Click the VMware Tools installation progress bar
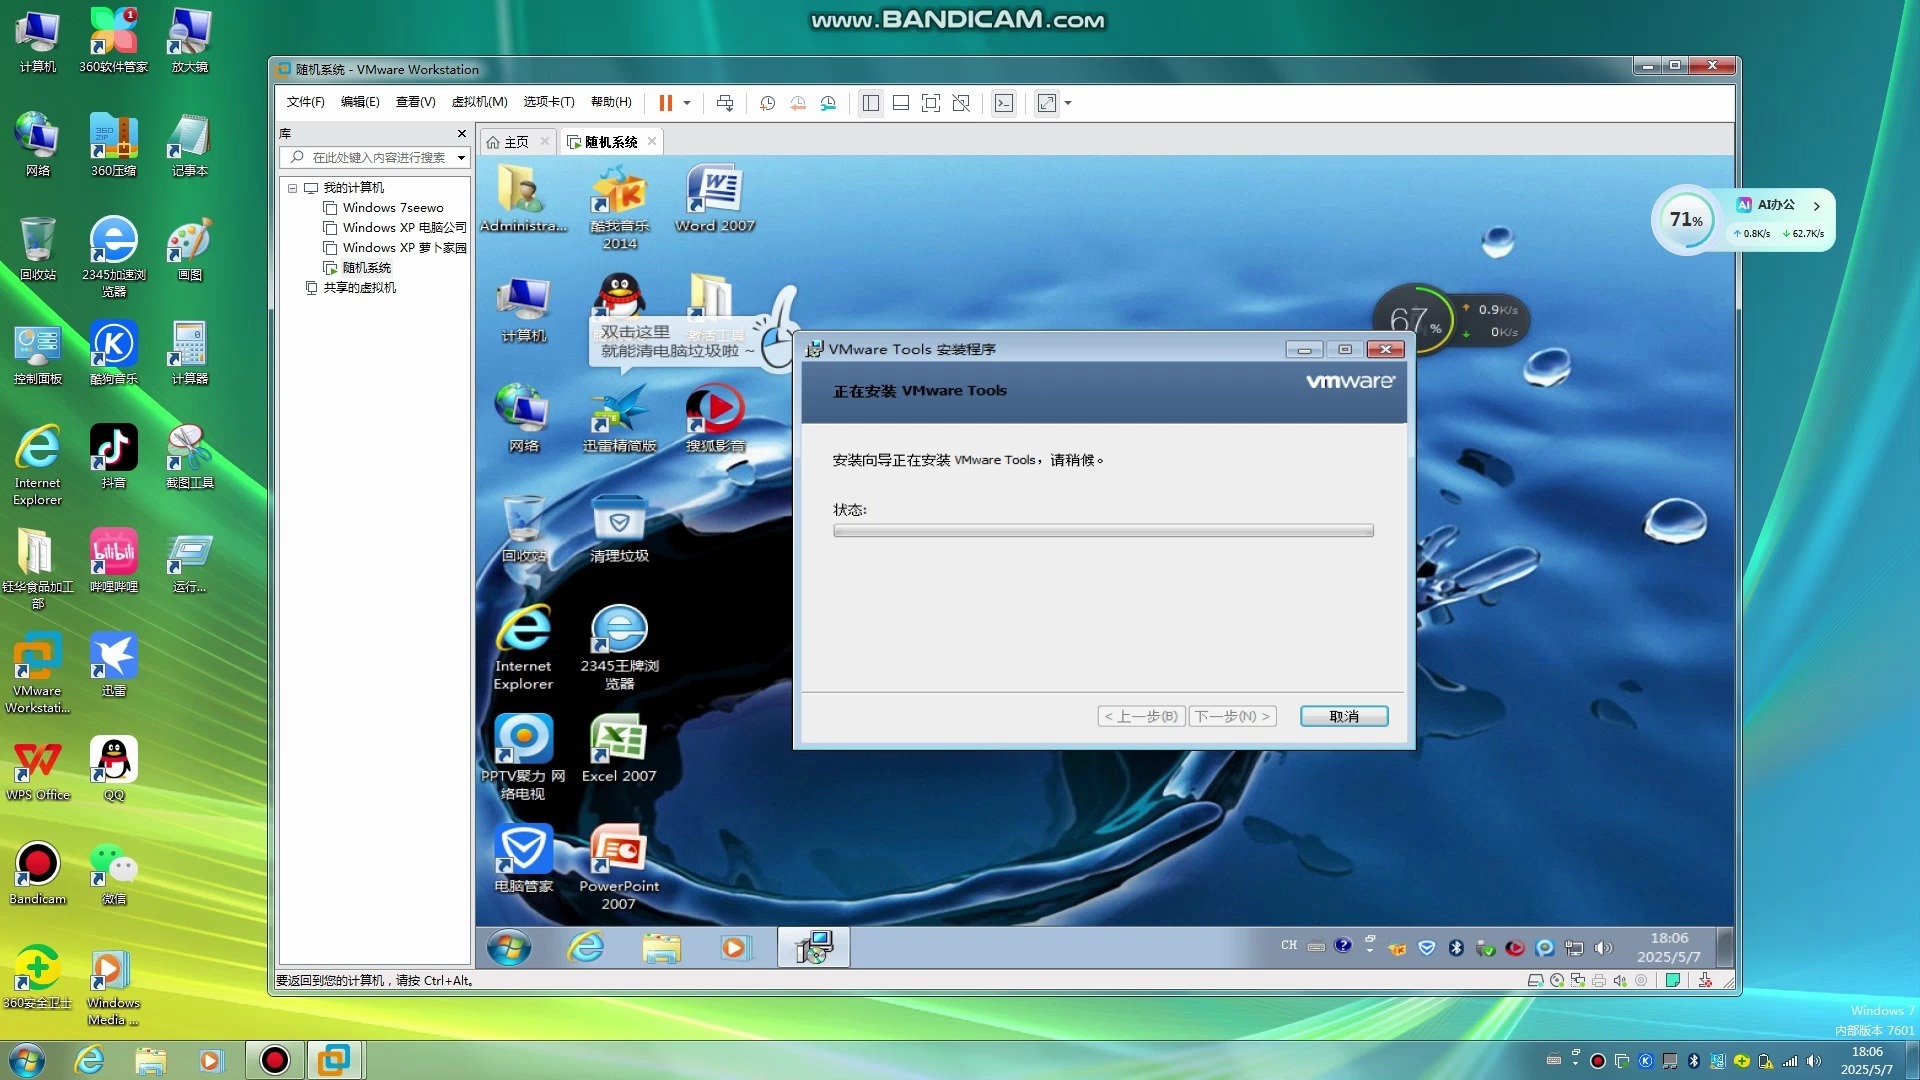Screen dimensions: 1920x1080 [1103, 531]
